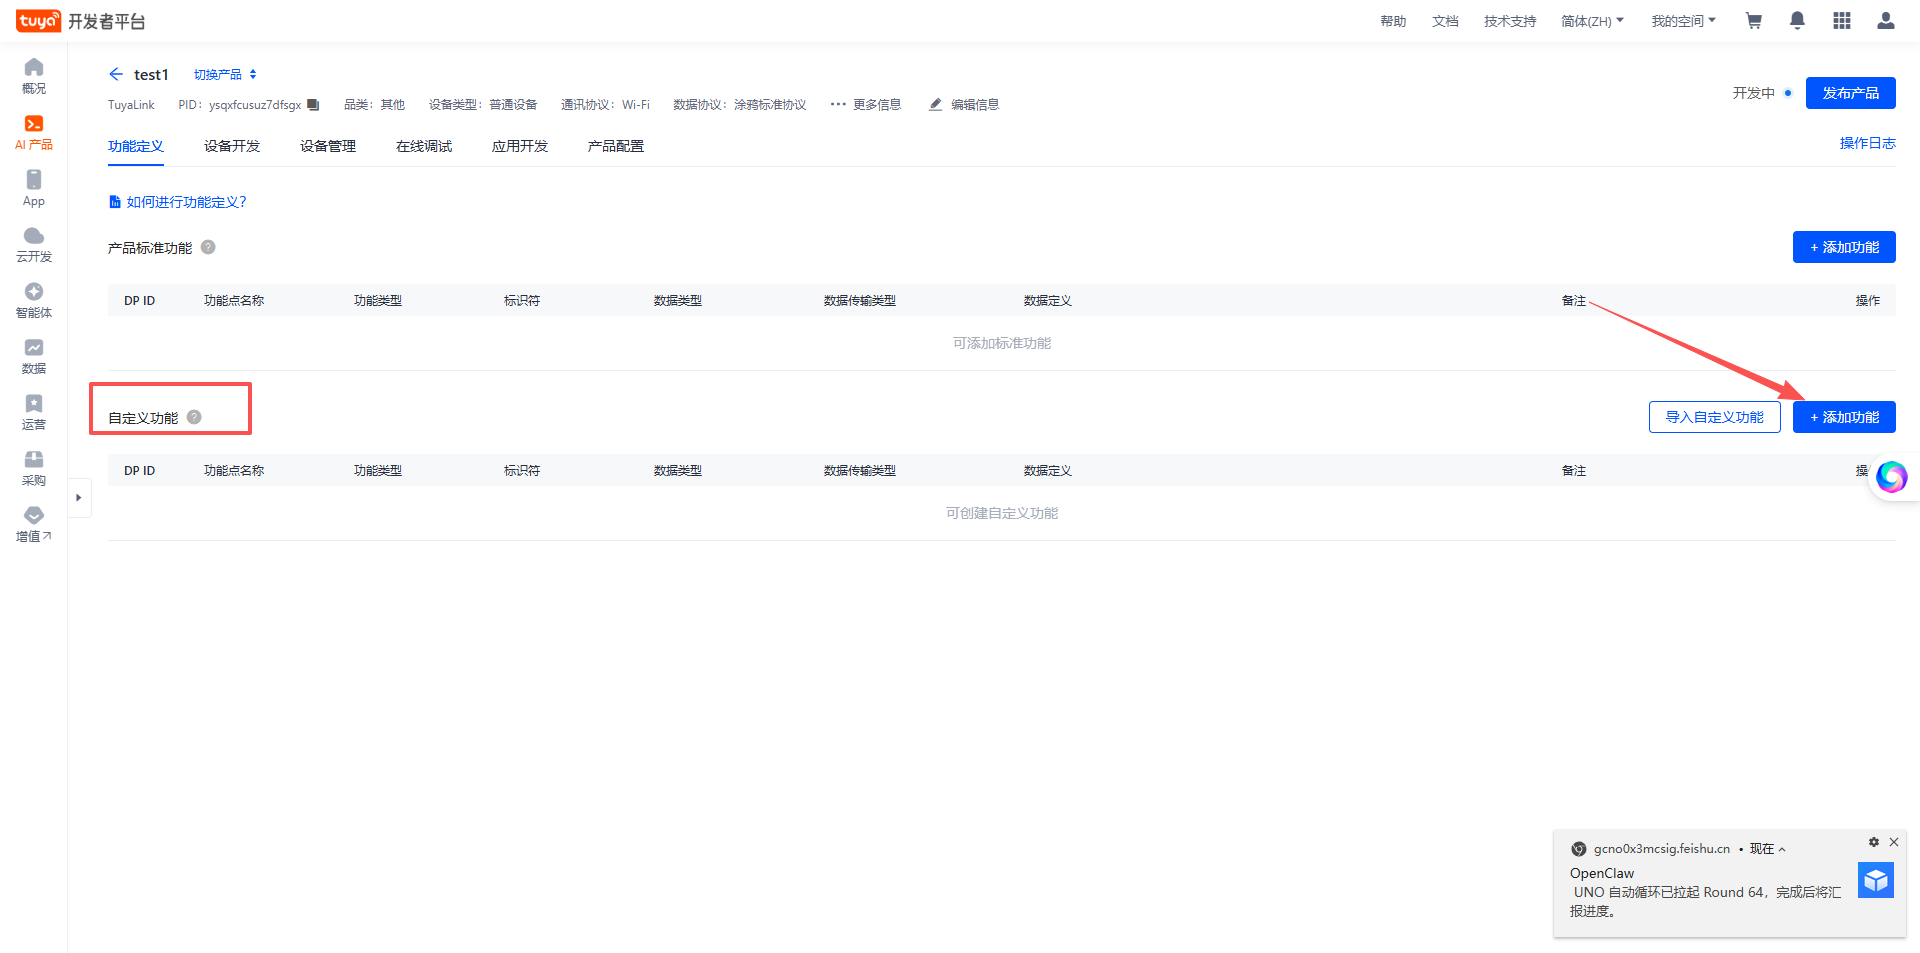
Task: Open notifications bell icon
Action: [x=1797, y=21]
